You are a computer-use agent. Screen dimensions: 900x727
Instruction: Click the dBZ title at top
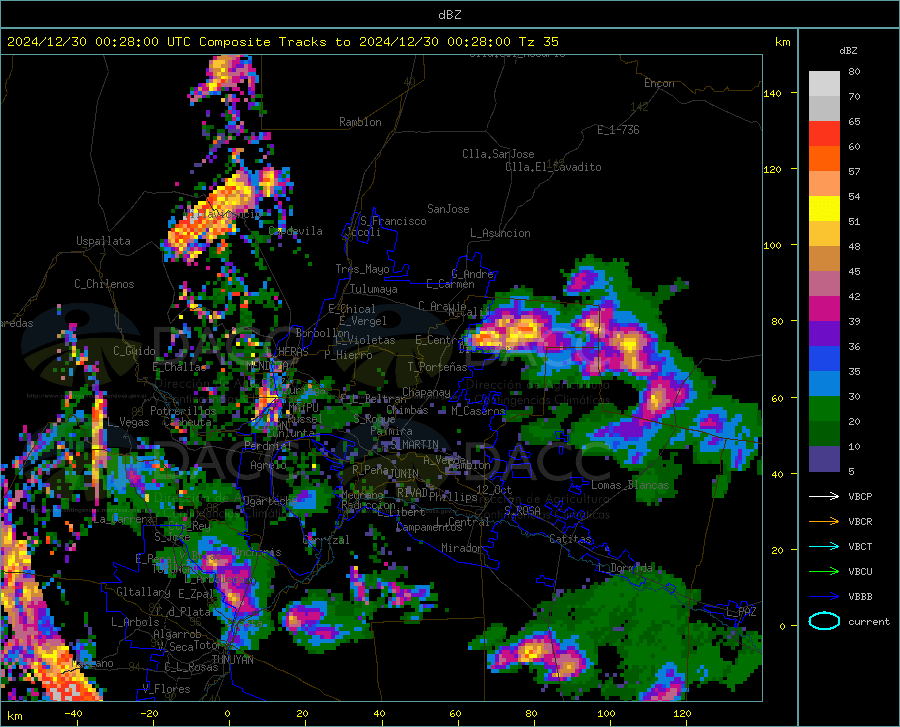pos(449,15)
